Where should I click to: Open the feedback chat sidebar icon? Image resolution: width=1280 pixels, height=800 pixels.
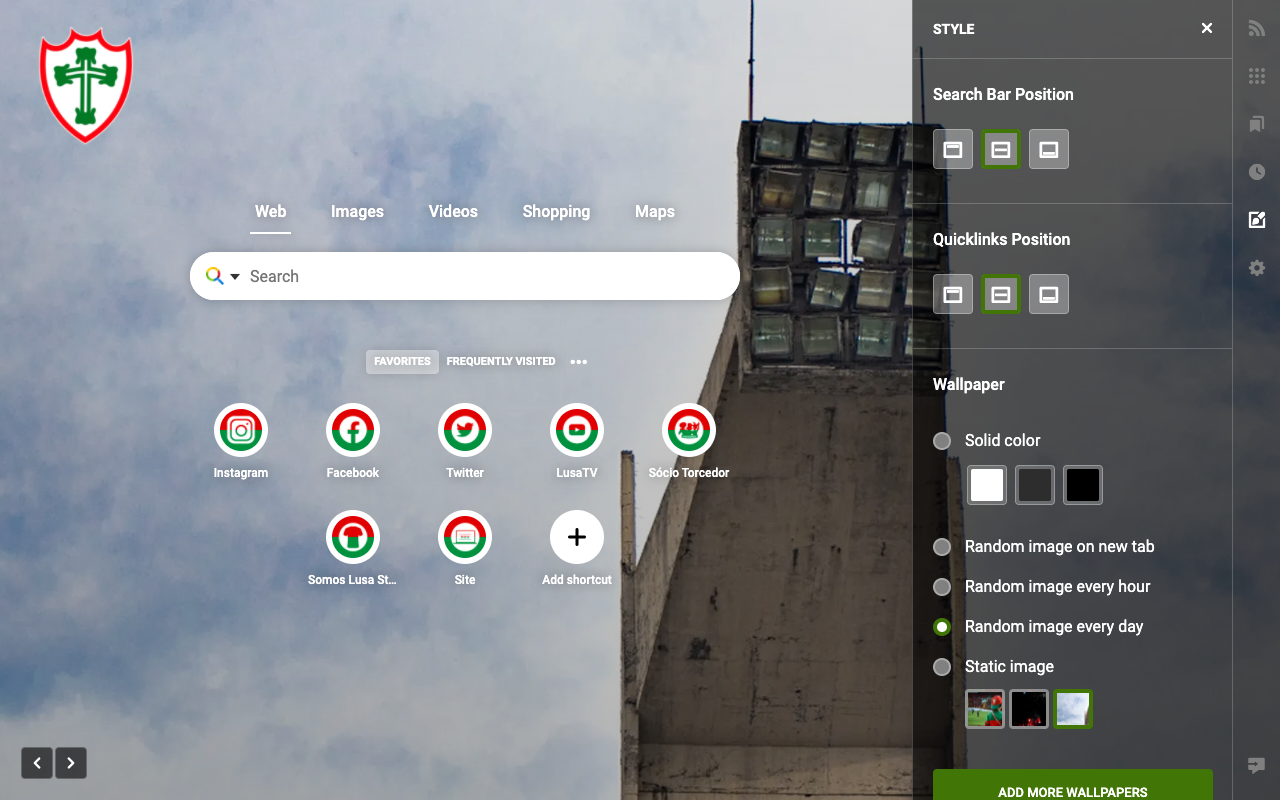pos(1257,766)
